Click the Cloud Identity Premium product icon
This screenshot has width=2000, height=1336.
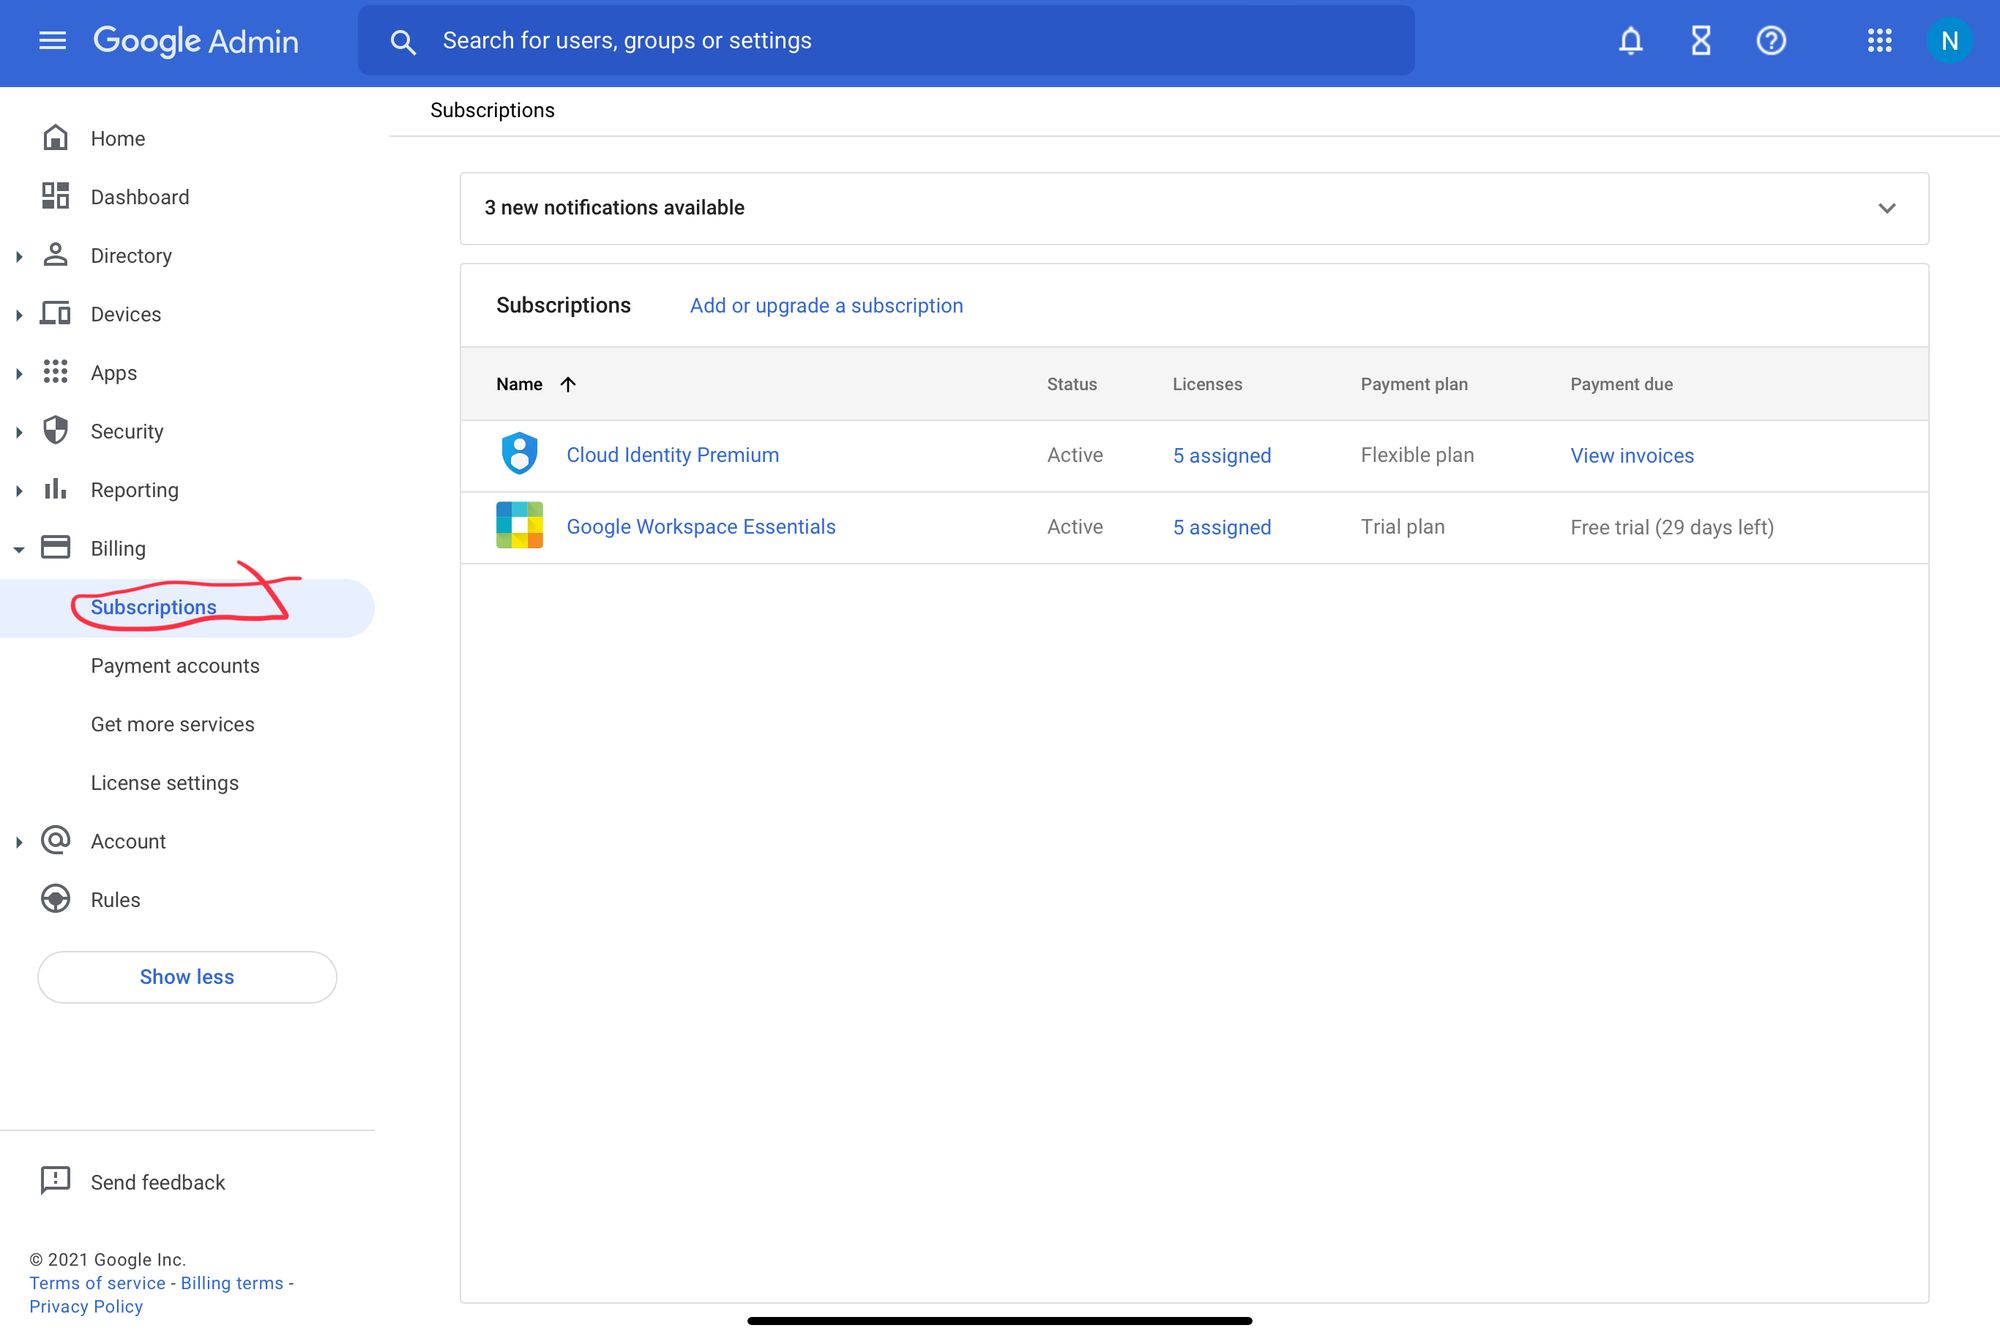click(x=519, y=454)
